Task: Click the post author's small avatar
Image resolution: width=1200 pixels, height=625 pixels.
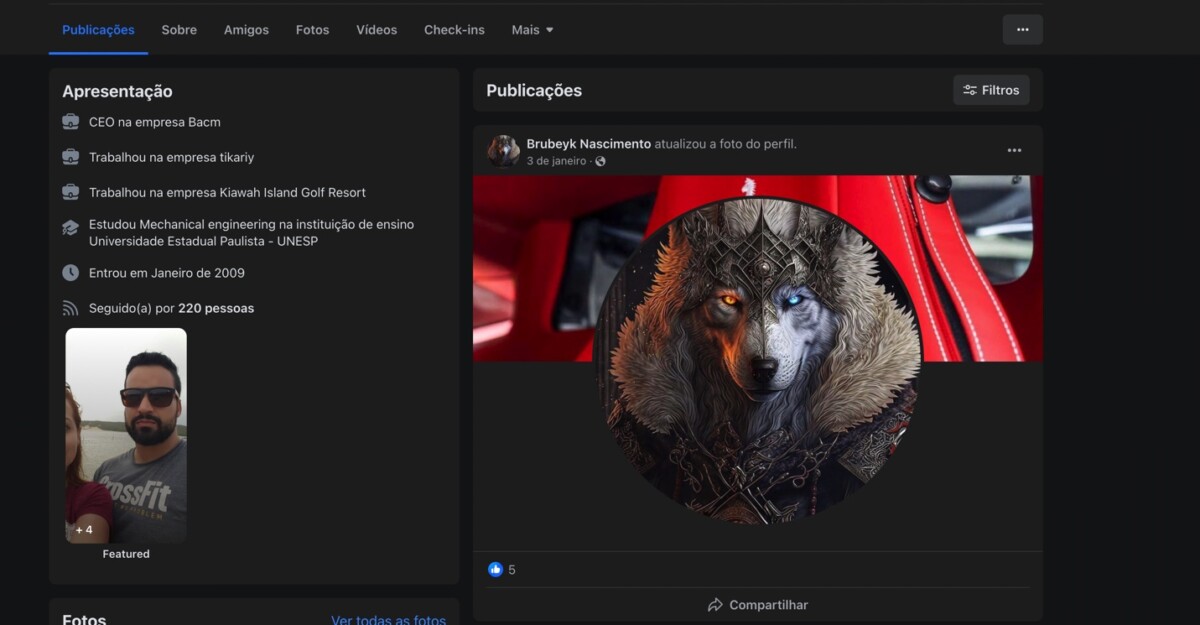Action: [x=503, y=151]
